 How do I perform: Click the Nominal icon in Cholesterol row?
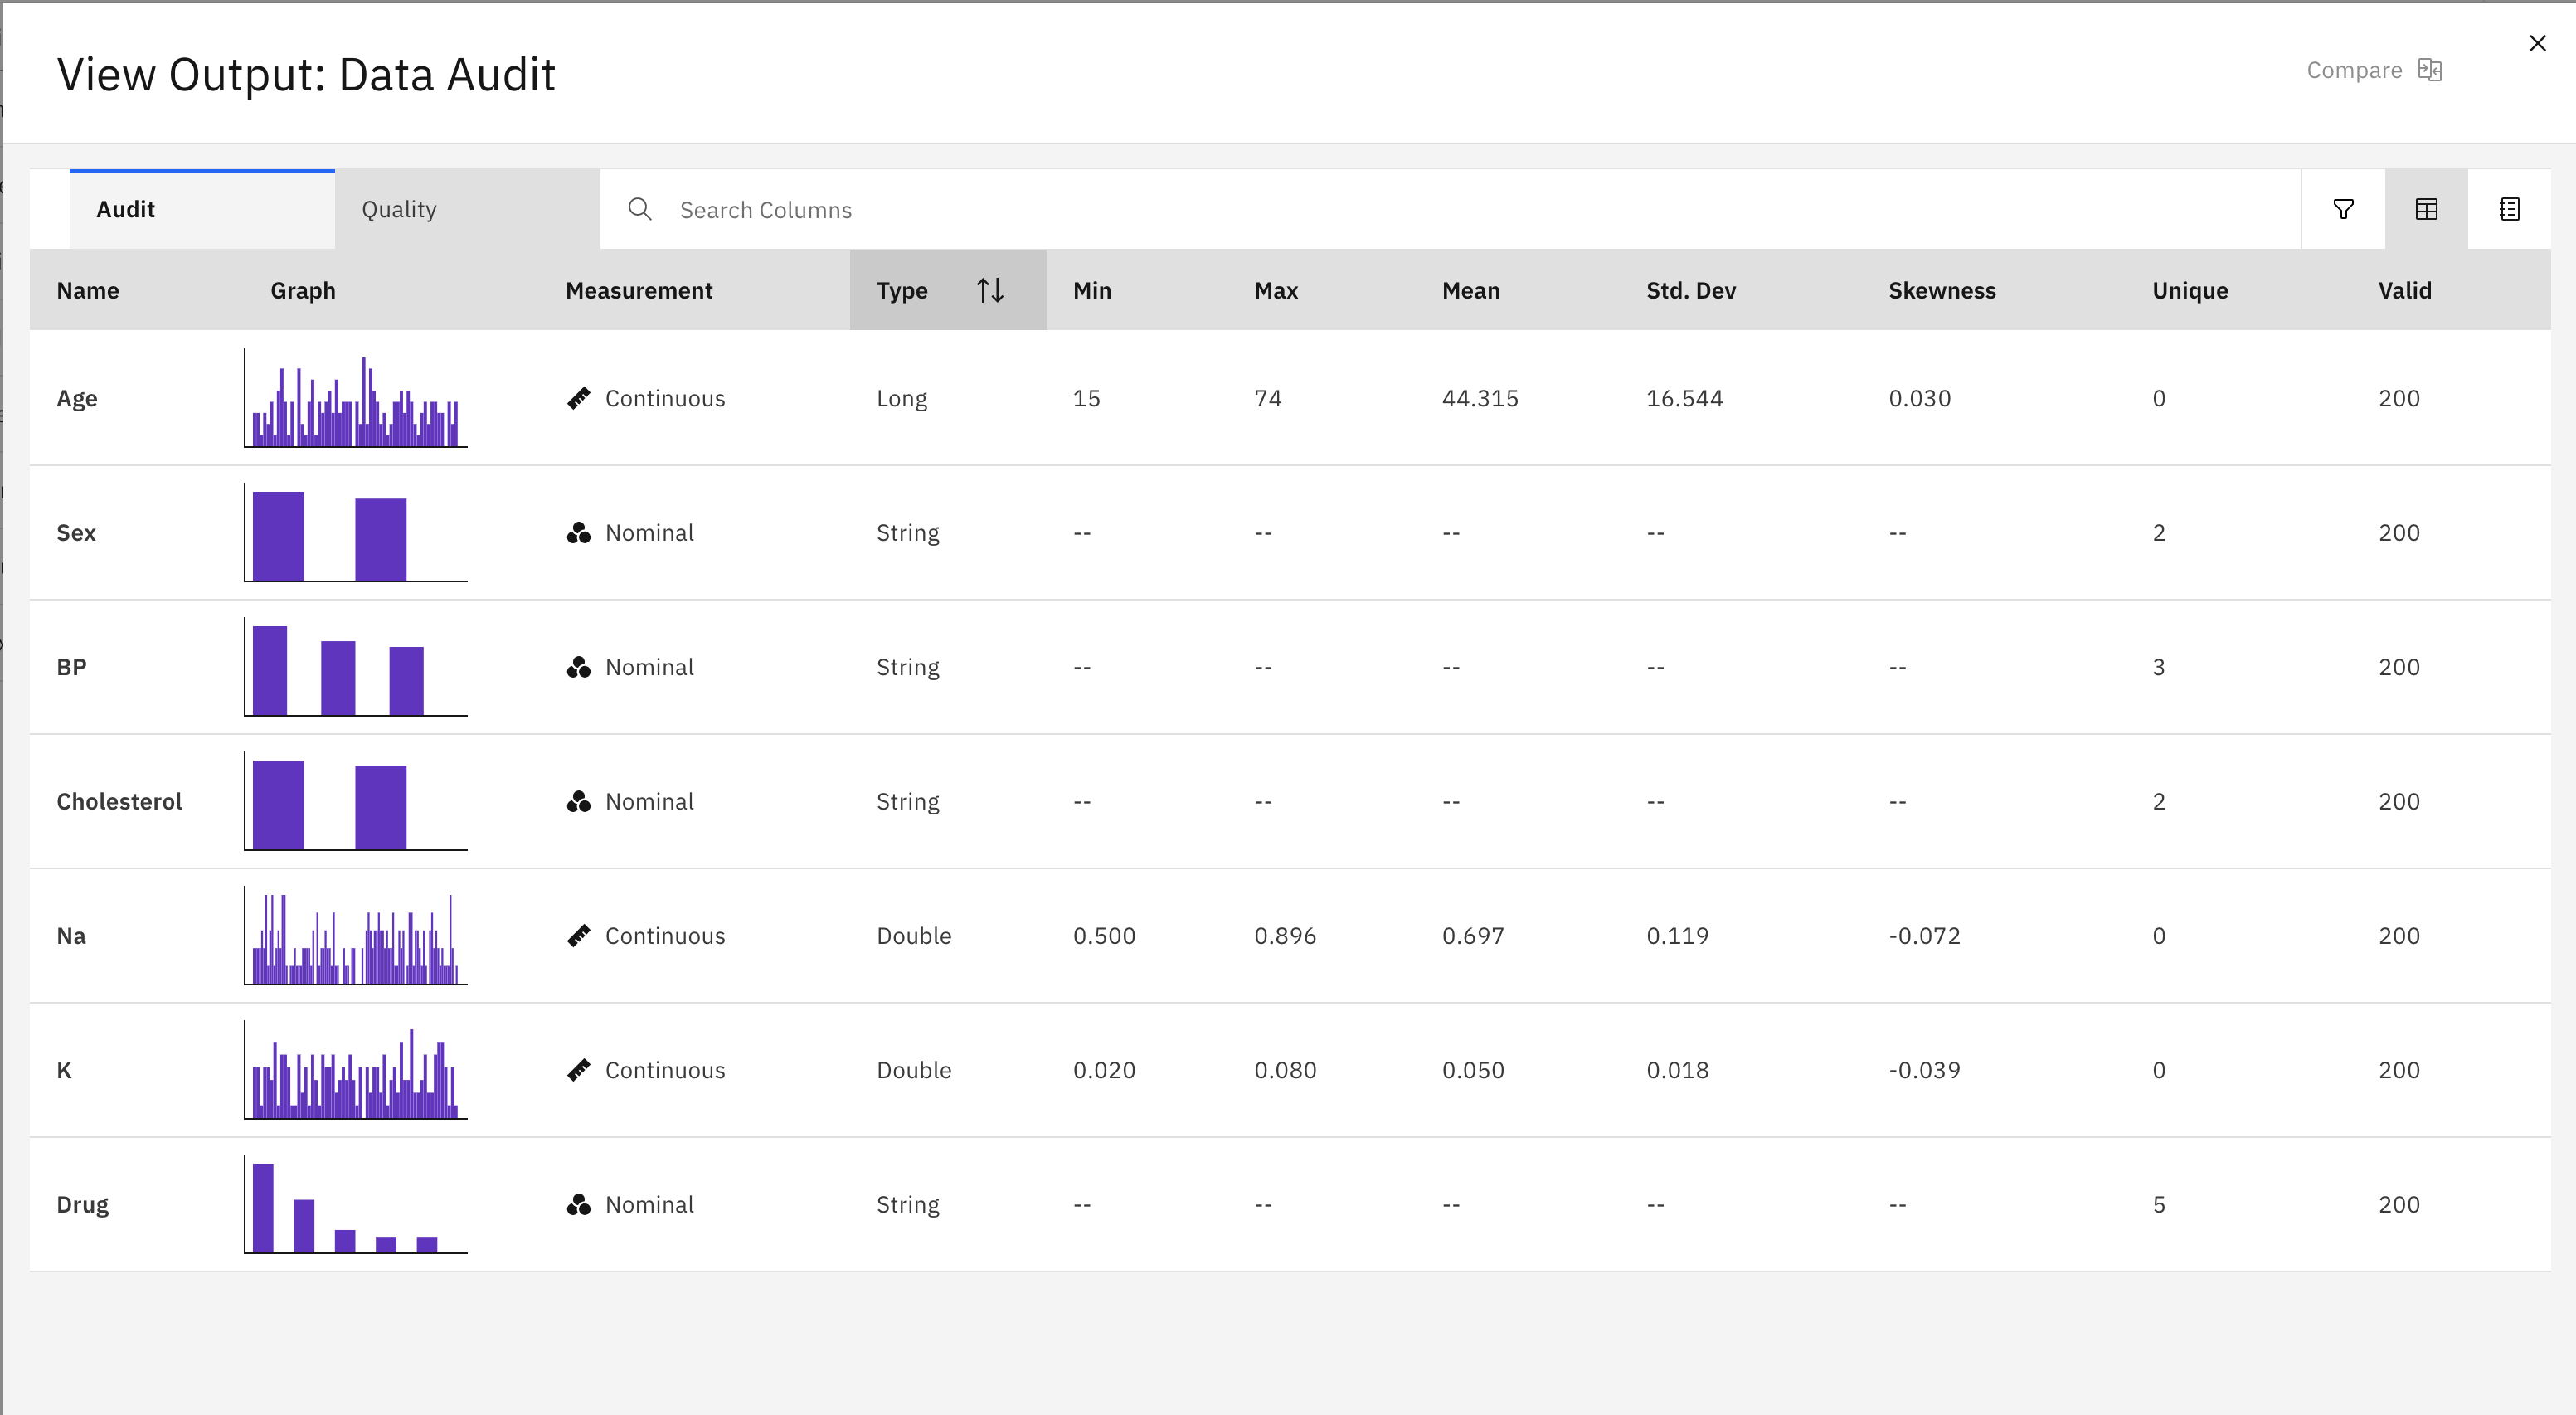[578, 801]
